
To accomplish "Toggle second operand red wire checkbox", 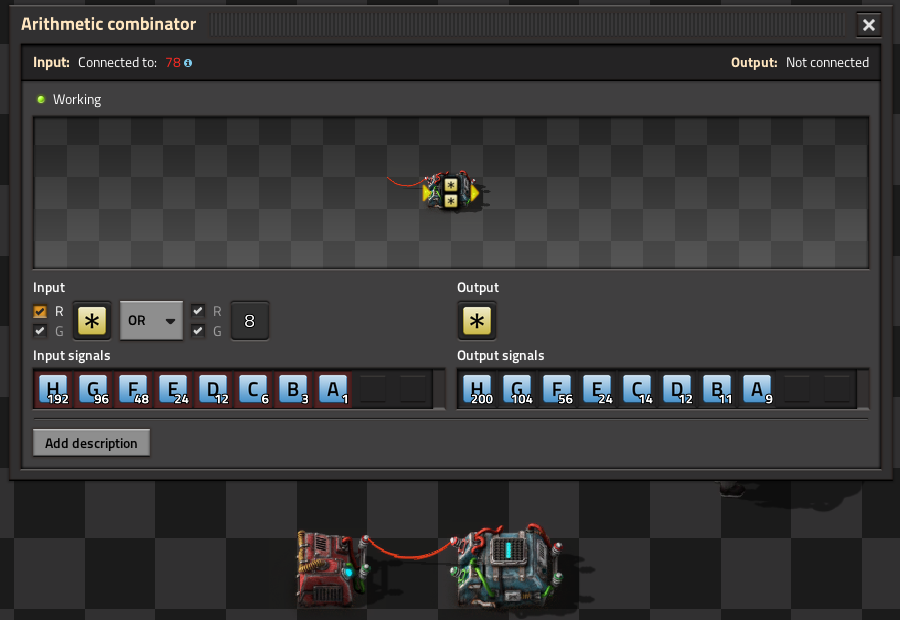I will coord(198,311).
